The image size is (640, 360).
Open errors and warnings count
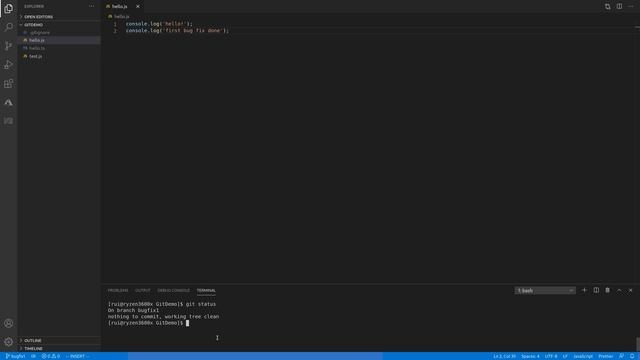coord(51,356)
